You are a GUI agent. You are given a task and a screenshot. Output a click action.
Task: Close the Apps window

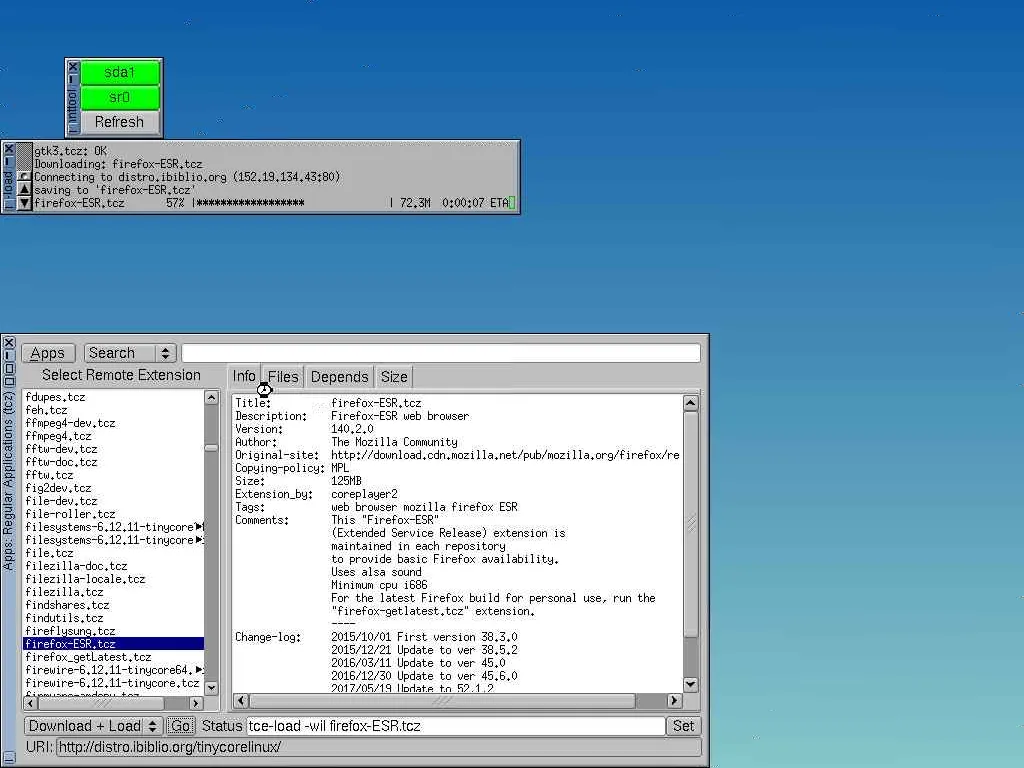tap(8, 343)
